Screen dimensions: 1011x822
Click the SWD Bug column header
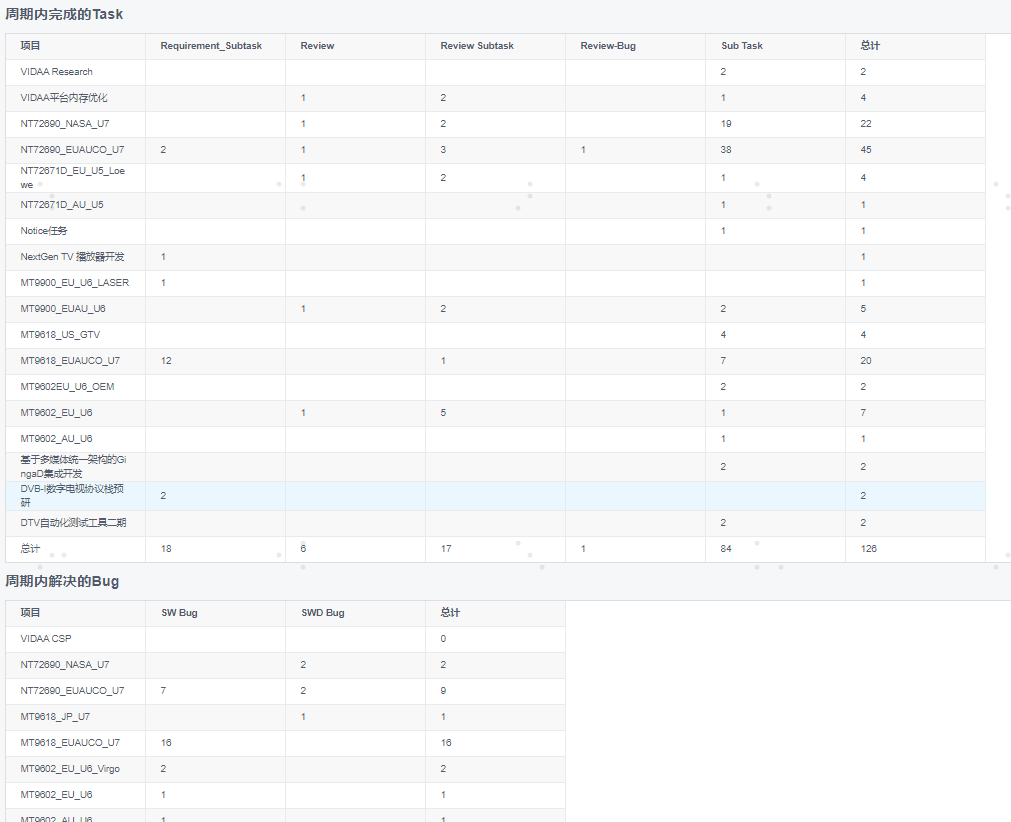click(322, 613)
